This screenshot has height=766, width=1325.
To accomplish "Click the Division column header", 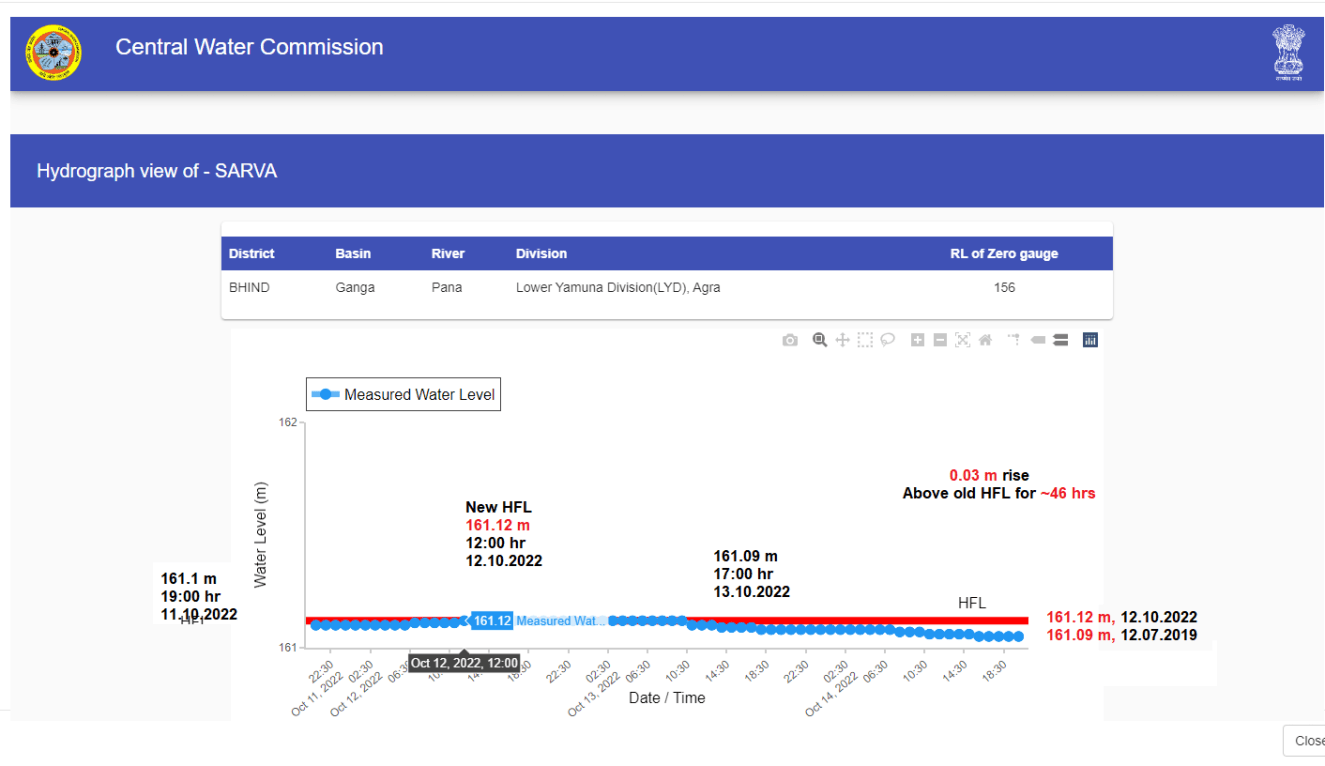I will (x=541, y=254).
